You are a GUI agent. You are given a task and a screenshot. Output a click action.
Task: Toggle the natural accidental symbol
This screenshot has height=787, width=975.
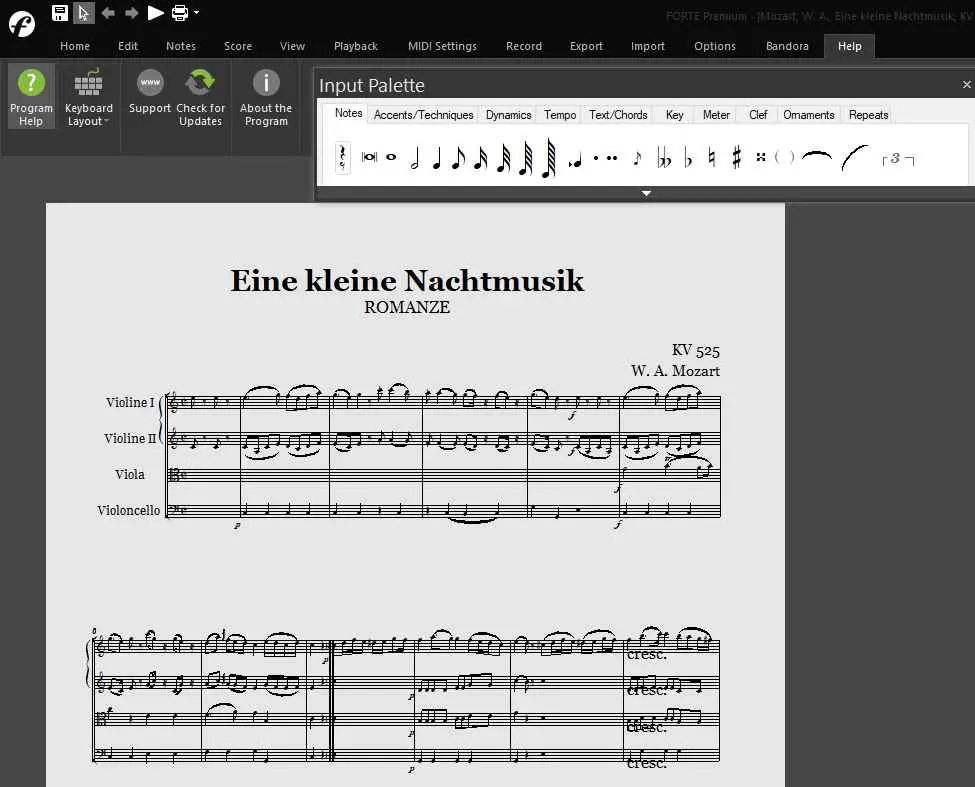click(712, 158)
